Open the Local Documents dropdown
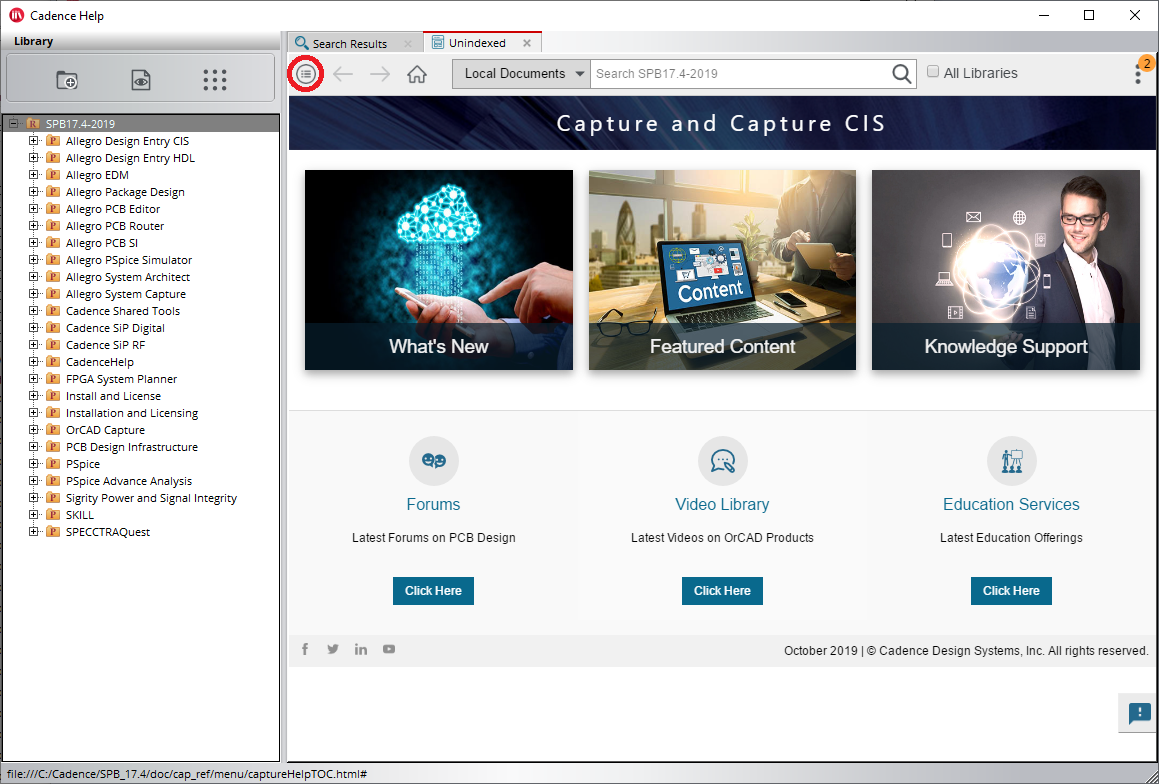This screenshot has width=1159, height=784. 521,73
